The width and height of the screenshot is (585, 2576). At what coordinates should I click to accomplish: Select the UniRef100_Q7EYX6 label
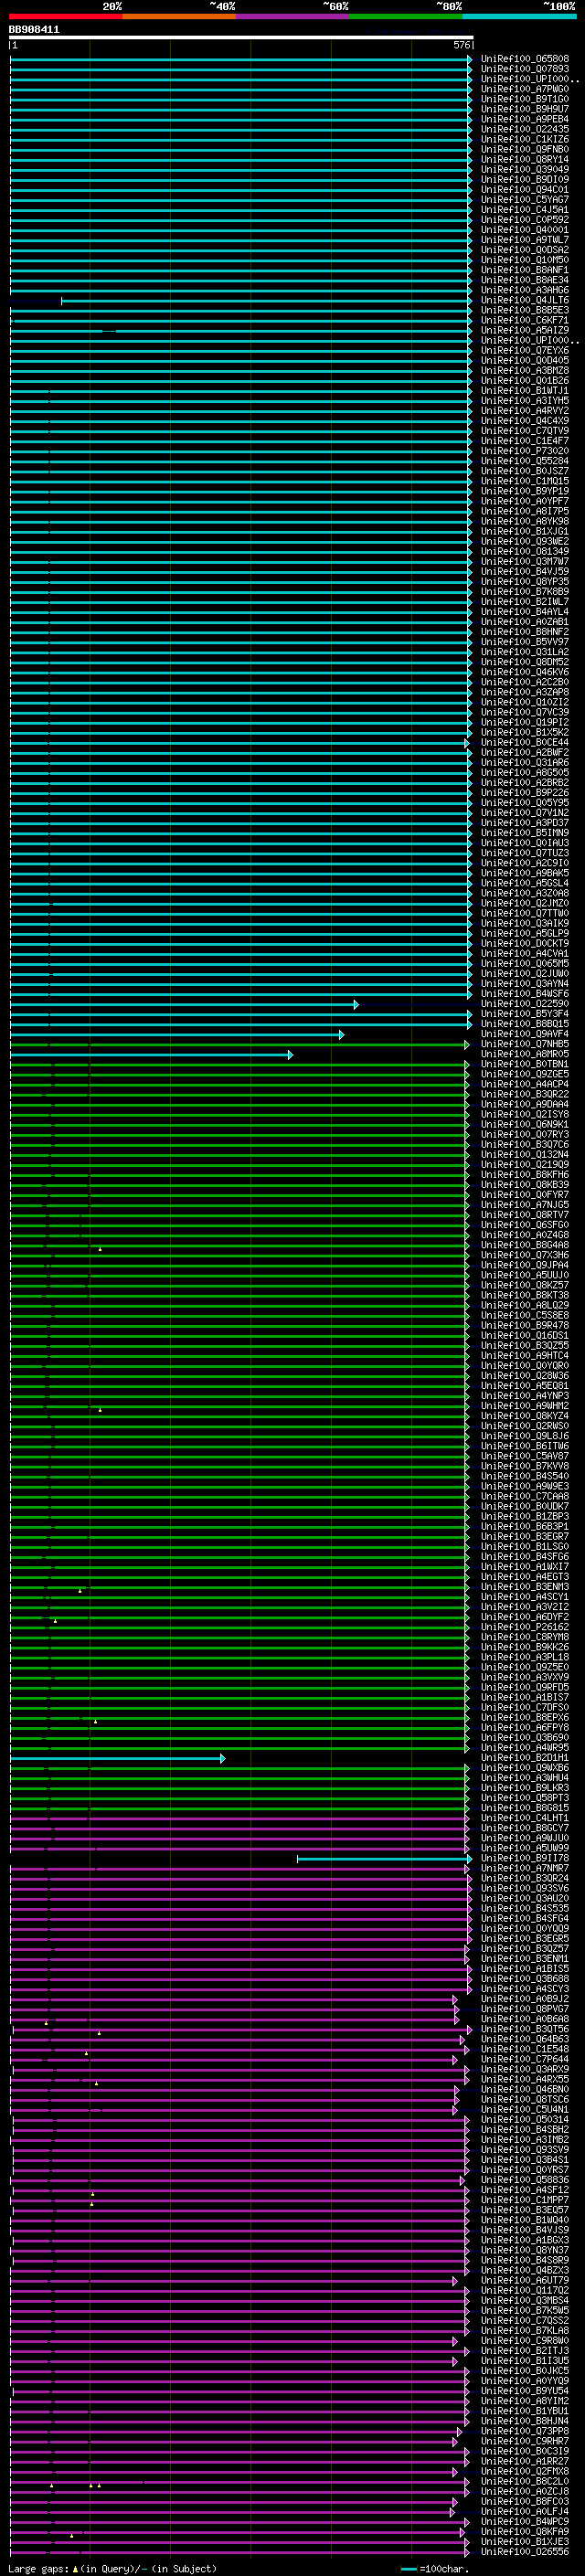tap(524, 350)
